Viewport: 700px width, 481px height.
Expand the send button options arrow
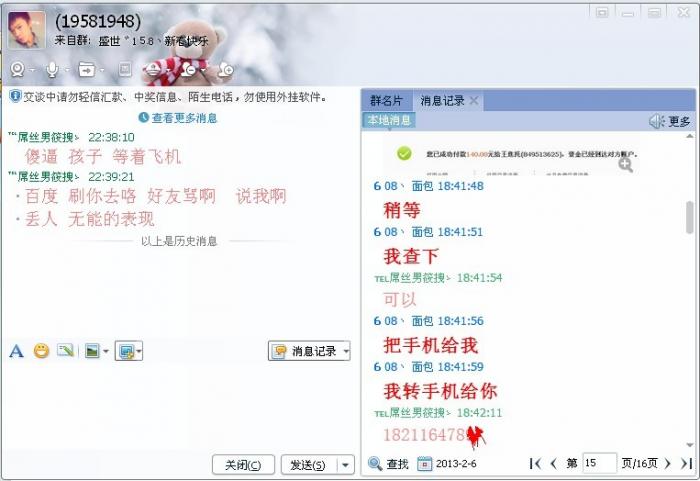(346, 465)
